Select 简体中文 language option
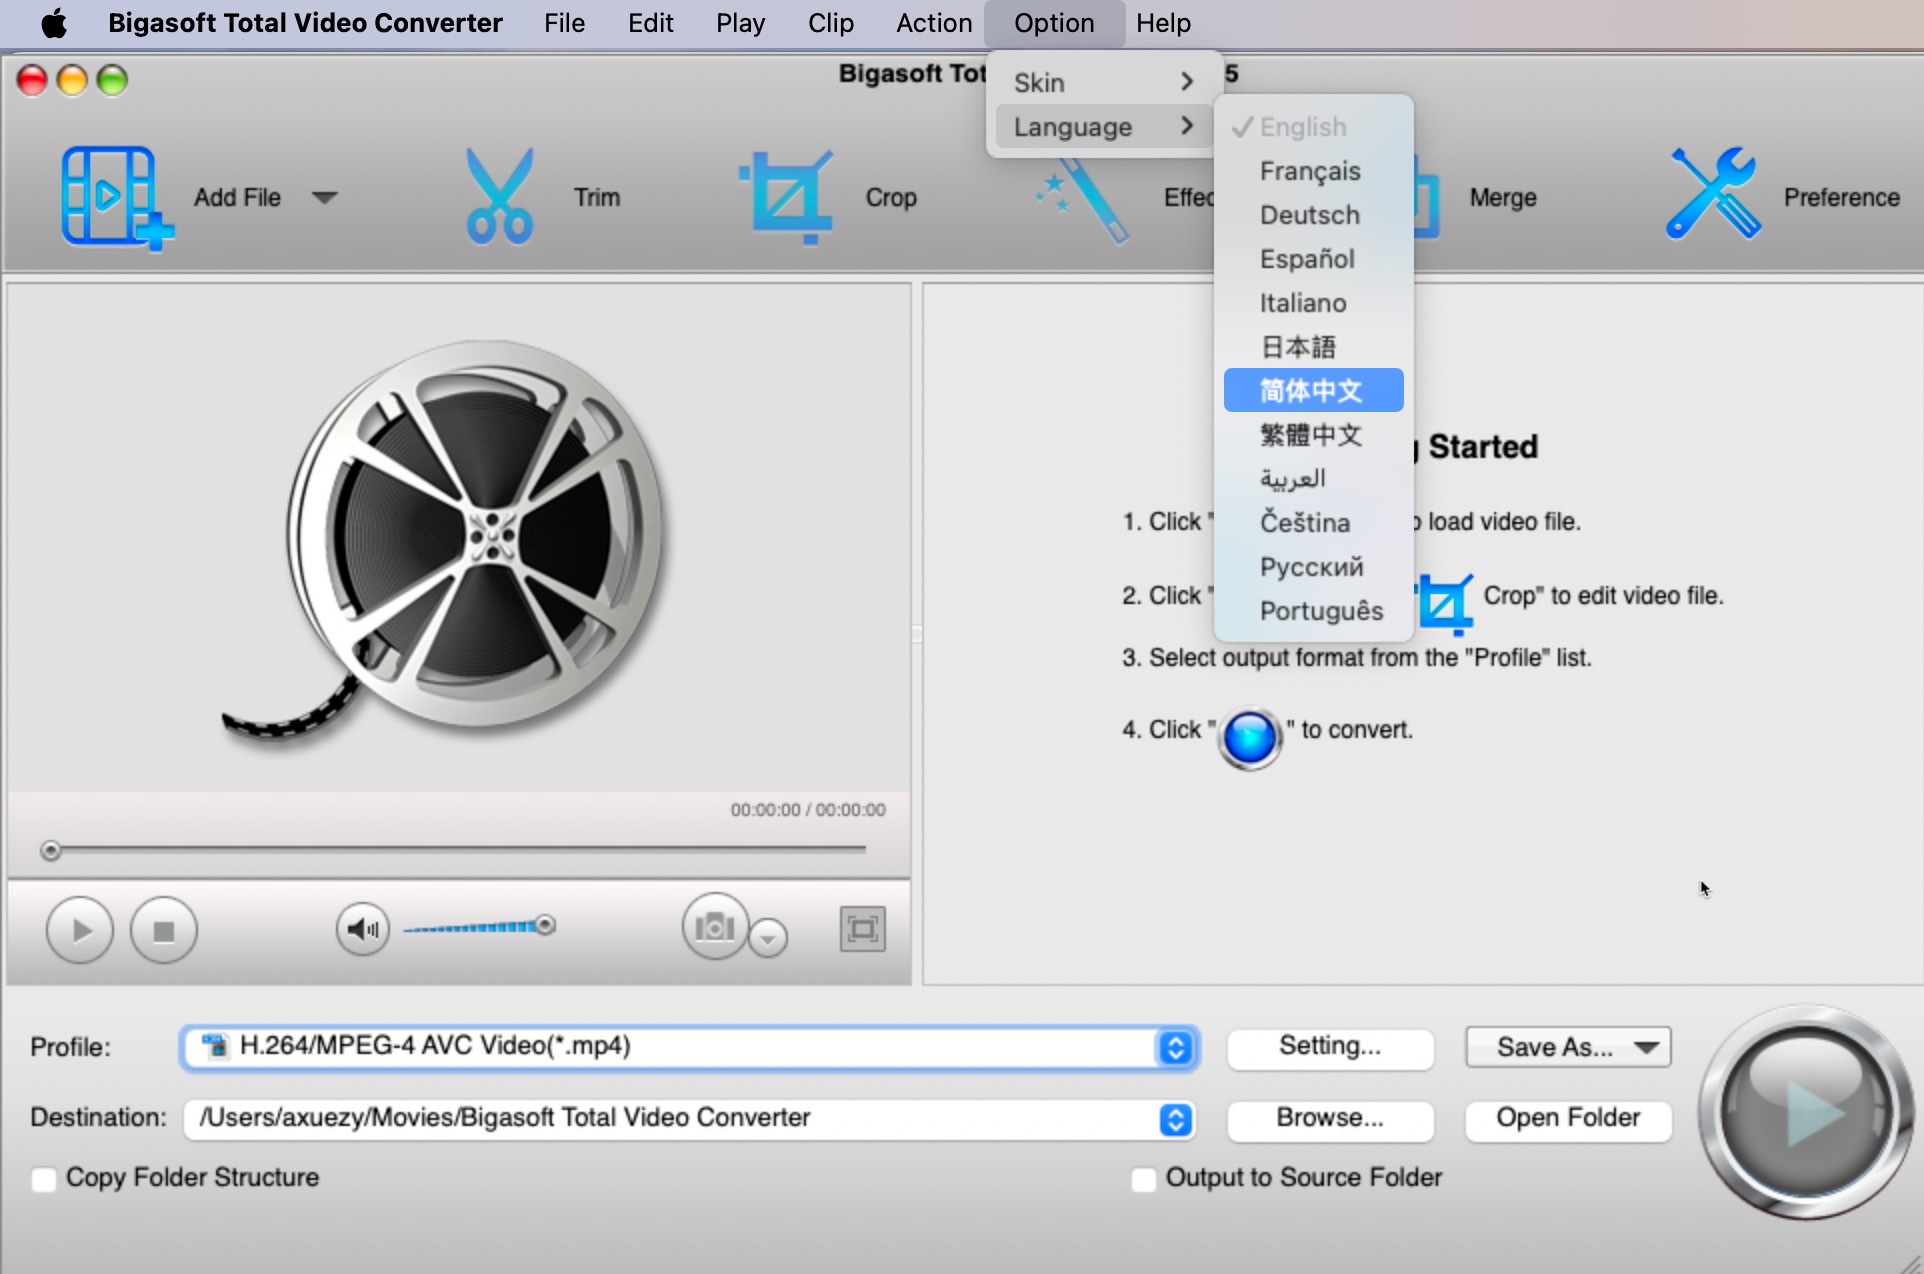 (x=1312, y=390)
